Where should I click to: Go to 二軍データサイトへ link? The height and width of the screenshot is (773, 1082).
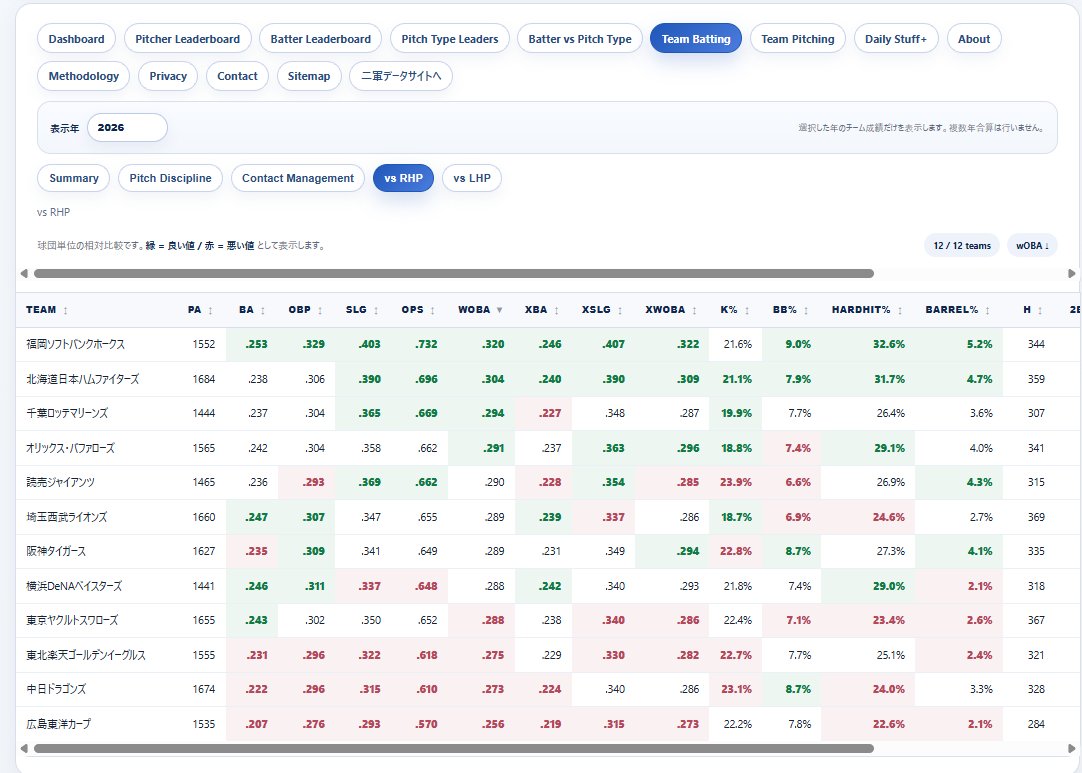(x=401, y=76)
